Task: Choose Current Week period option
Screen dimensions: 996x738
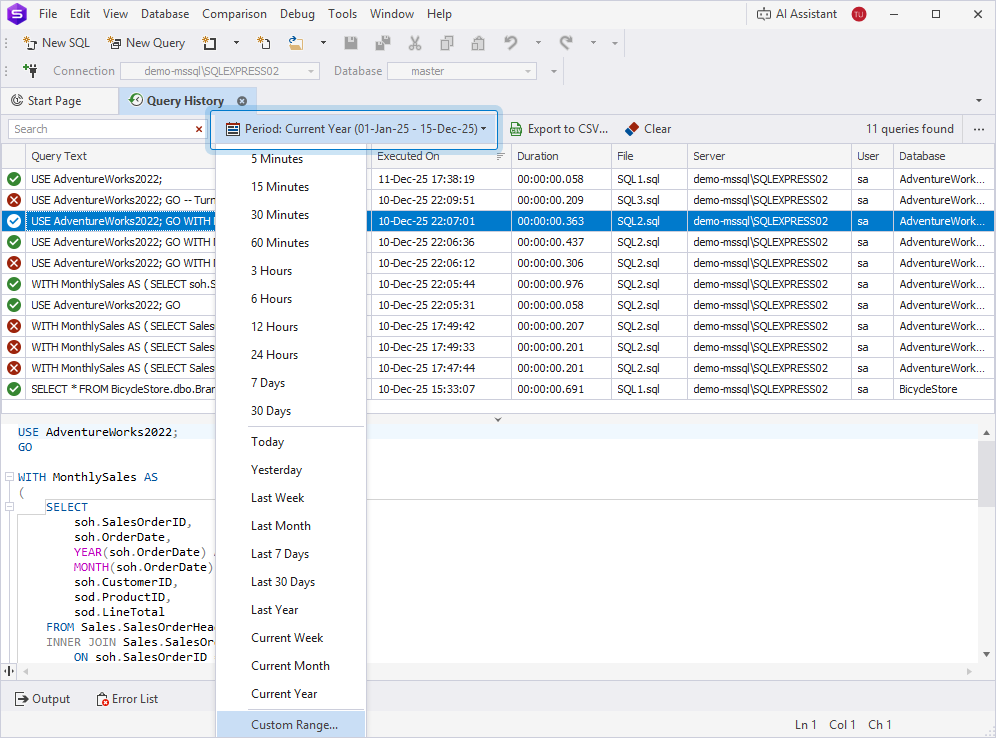Action: [x=291, y=638]
